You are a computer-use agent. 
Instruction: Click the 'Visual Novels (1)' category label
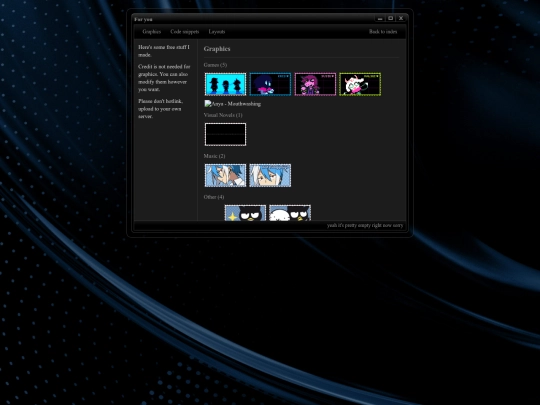[223, 115]
